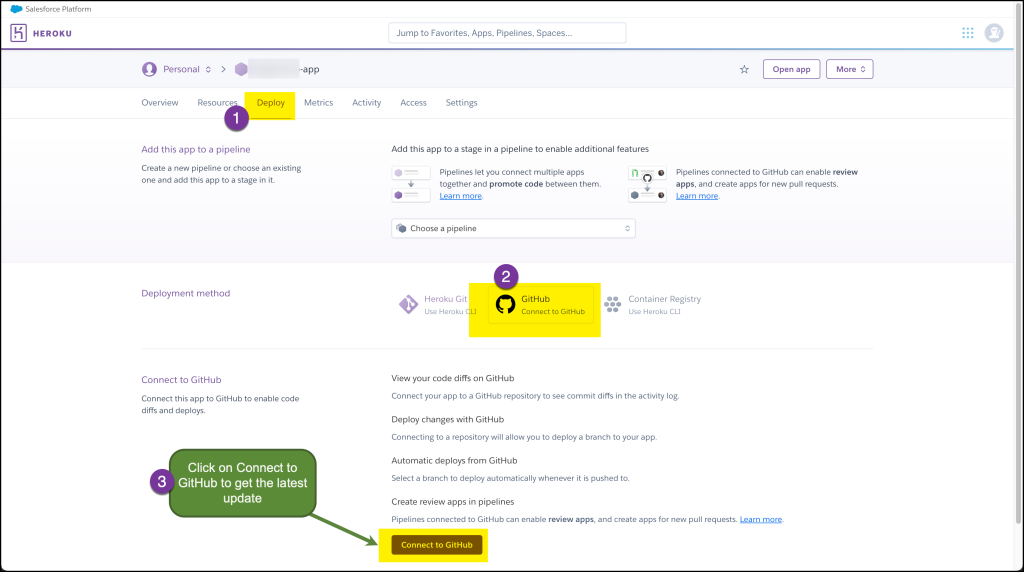The height and width of the screenshot is (572, 1024).
Task: Click the Salesforce cloud logo
Action: click(x=16, y=8)
